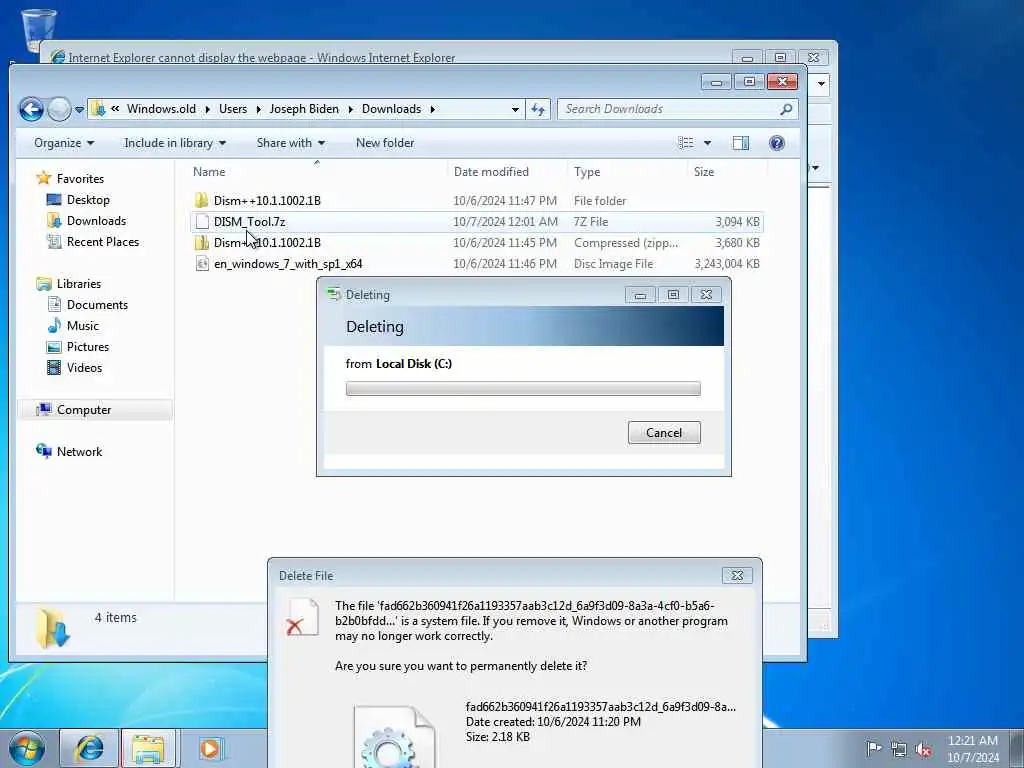Open Recent Places in the navigation pane
Image resolution: width=1024 pixels, height=768 pixels.
click(x=103, y=242)
